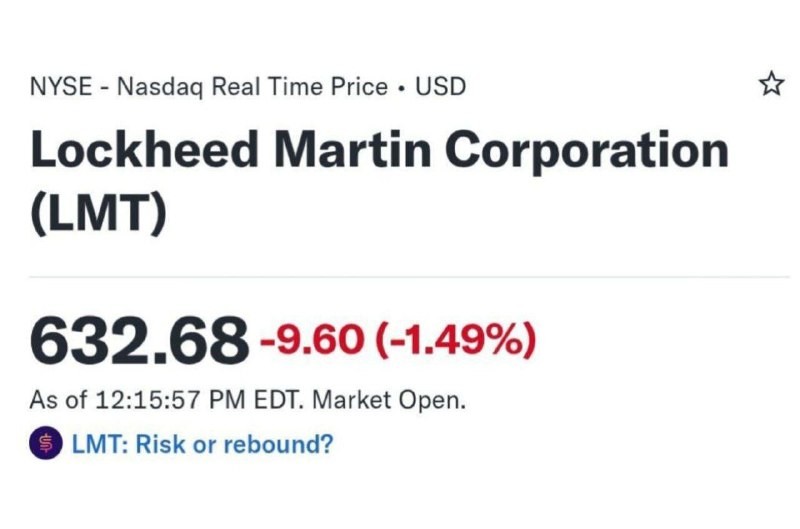
Task: Click the "NYSE" exchange label
Action: 60,87
